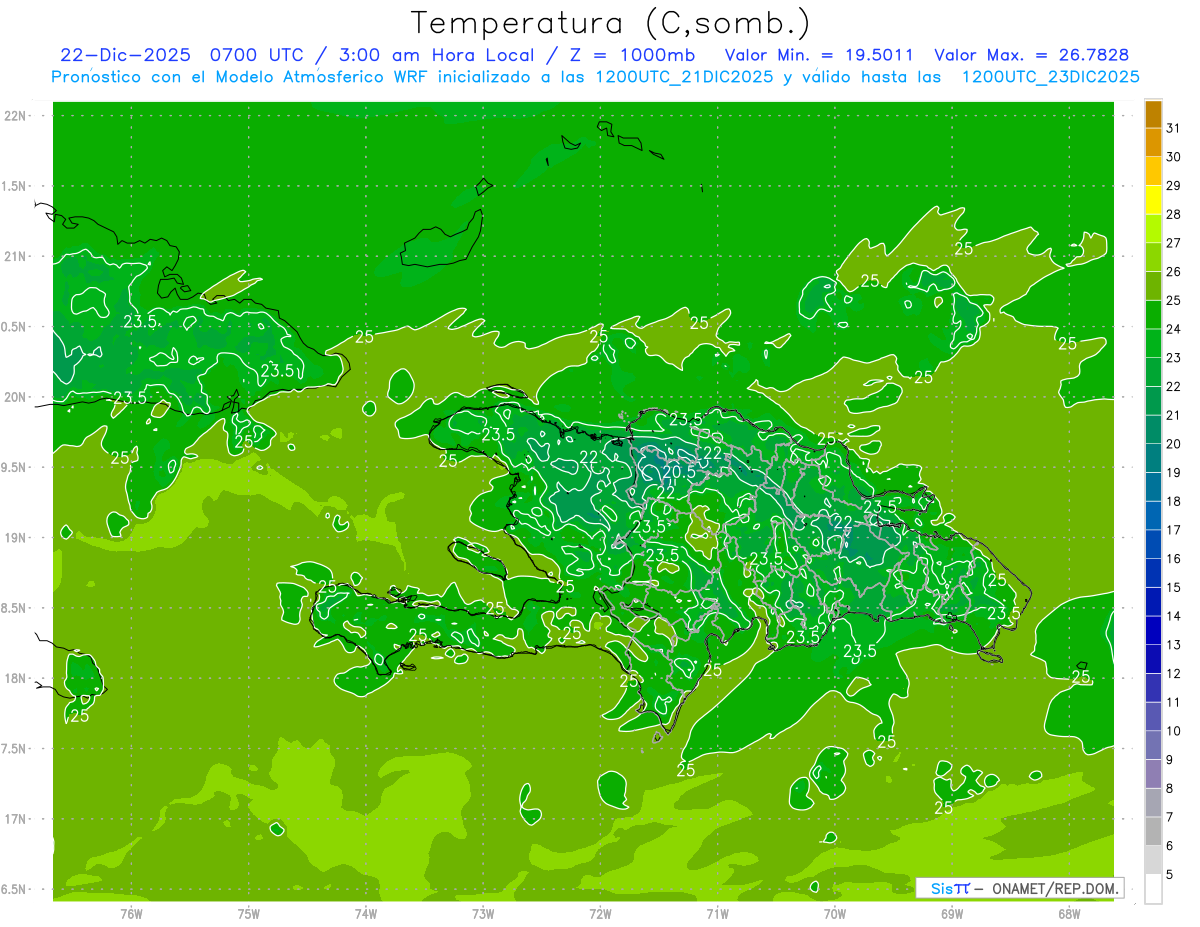Viewport: 1200px width, 927px height.
Task: Click the 73W longitude axis label
Action: click(483, 913)
